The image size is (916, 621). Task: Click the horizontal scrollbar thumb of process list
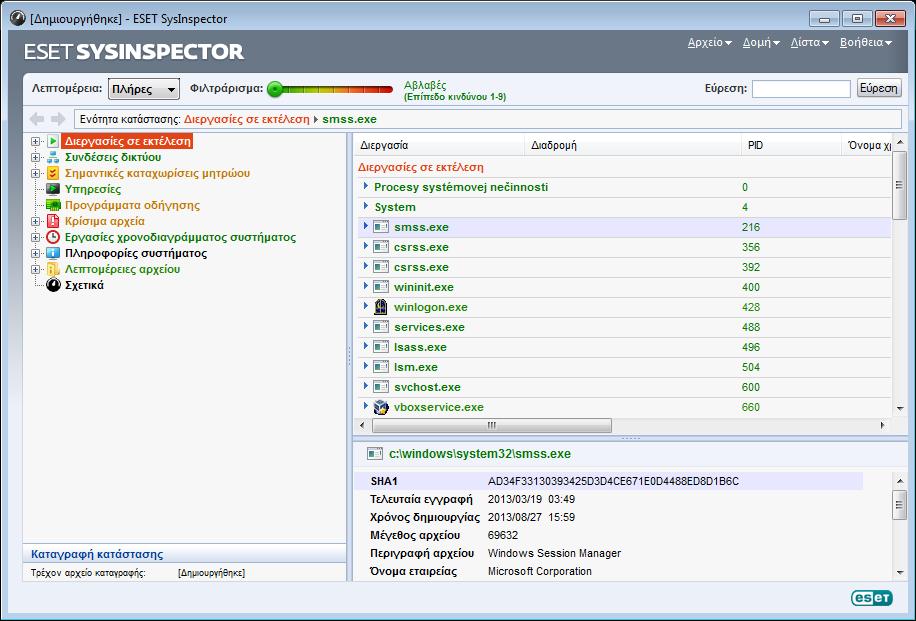coord(492,425)
